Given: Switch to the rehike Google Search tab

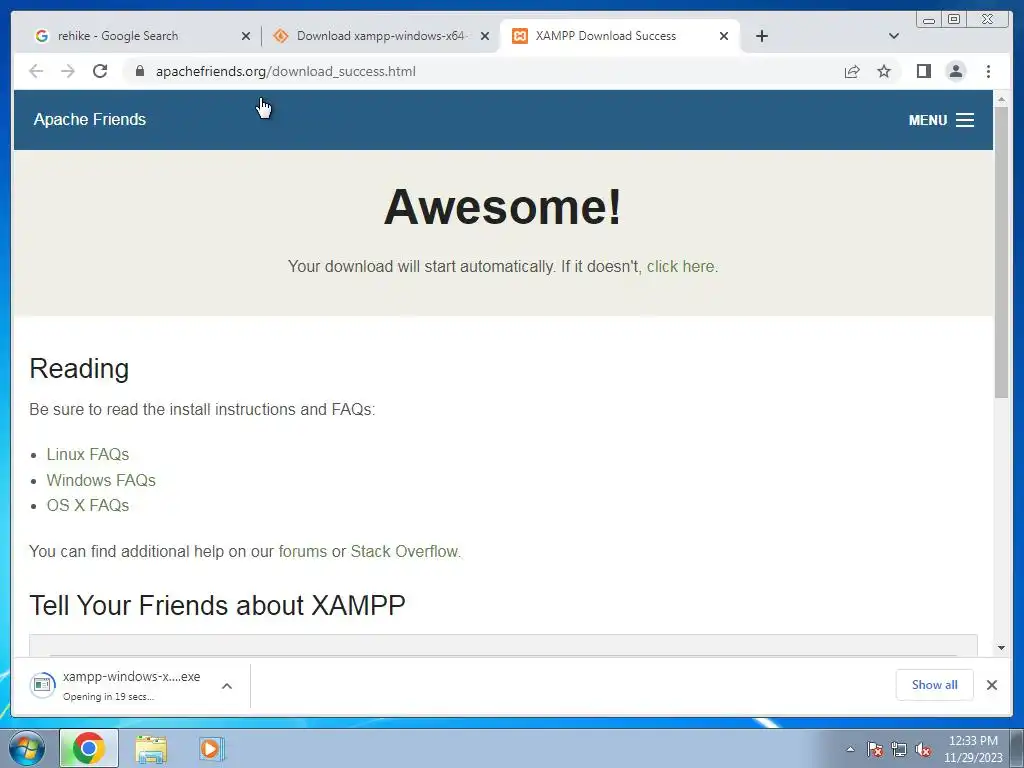Looking at the screenshot, I should pos(141,36).
